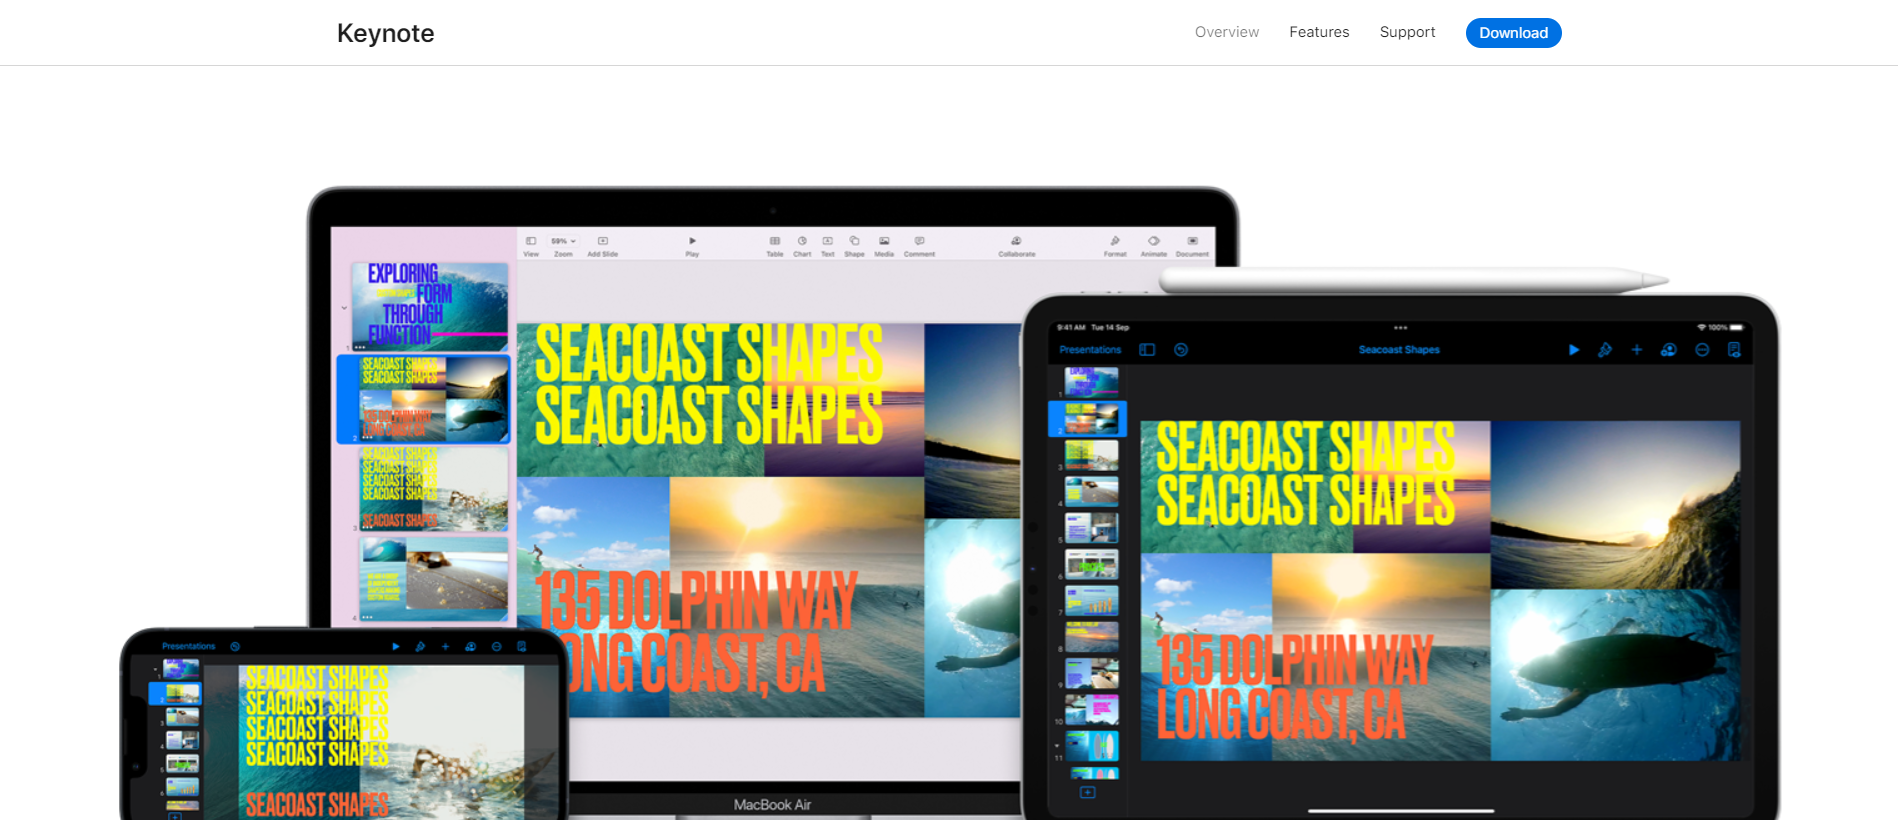Tap the Presentations back link on the iPad
Screen dimensions: 1898x820
tap(1090, 350)
